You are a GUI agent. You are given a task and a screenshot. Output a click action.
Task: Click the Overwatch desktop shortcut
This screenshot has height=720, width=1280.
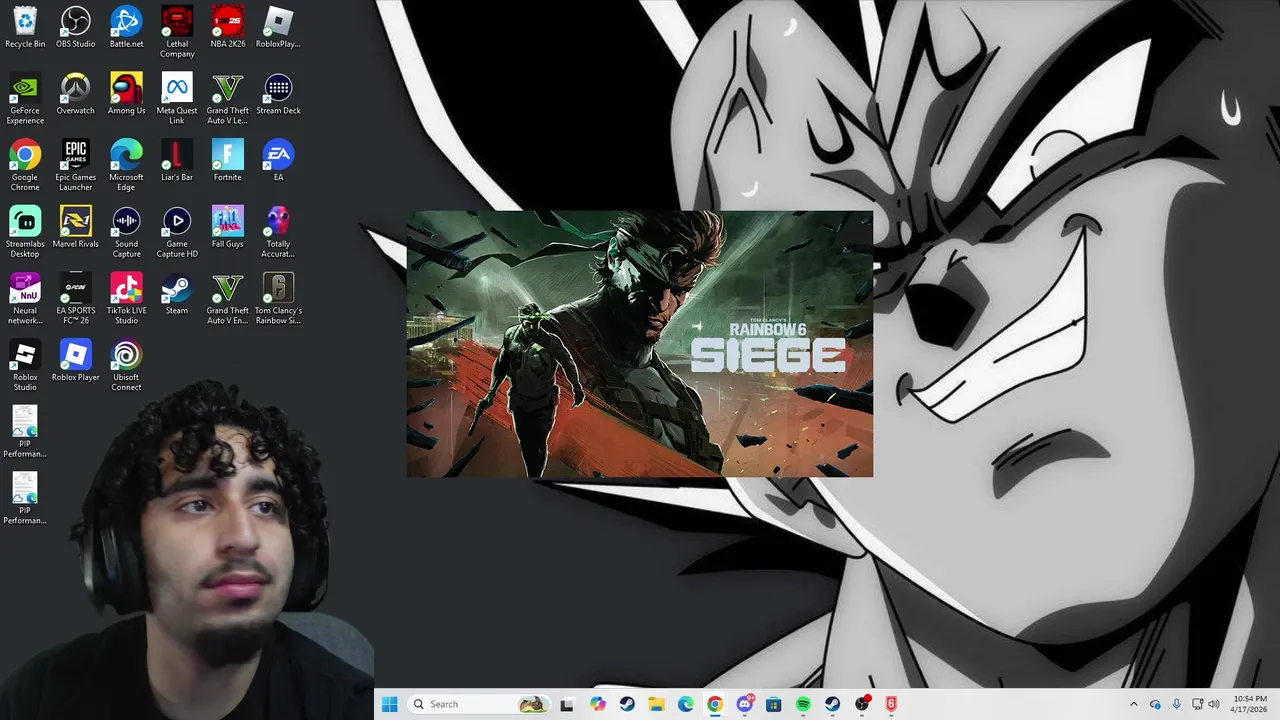(76, 94)
